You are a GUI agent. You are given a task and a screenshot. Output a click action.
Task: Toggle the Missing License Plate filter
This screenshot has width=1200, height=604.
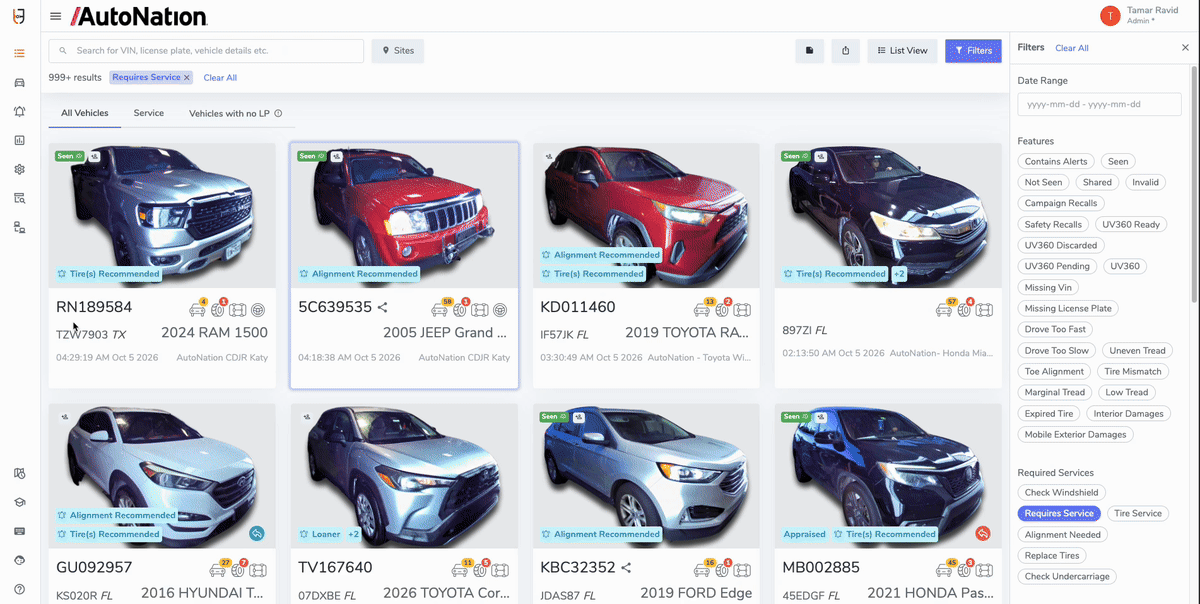[x=1068, y=308]
